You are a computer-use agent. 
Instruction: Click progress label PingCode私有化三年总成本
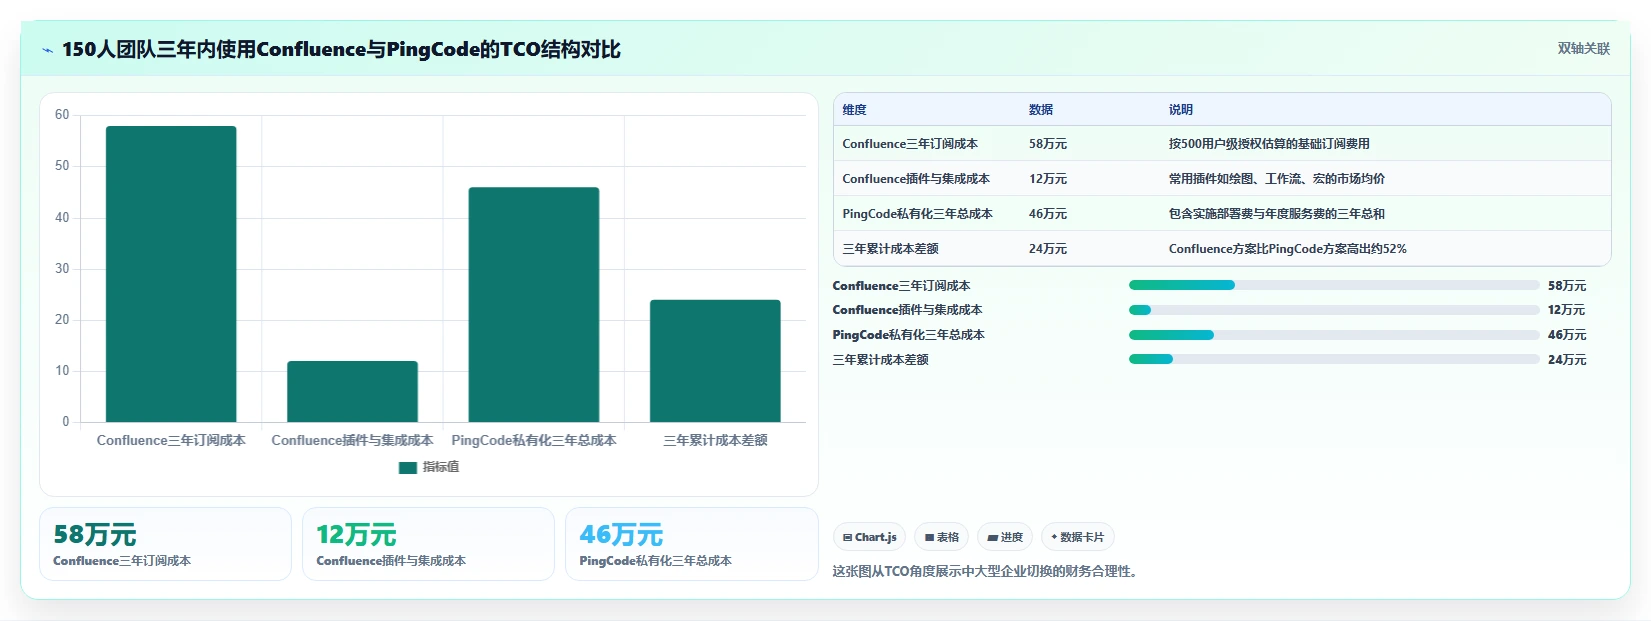[x=909, y=335]
